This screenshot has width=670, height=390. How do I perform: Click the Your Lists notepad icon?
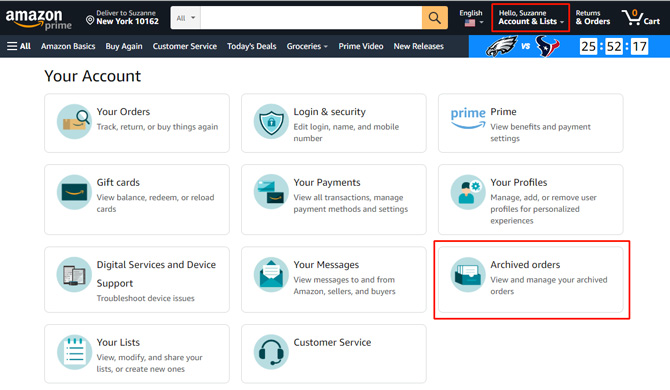[74, 352]
